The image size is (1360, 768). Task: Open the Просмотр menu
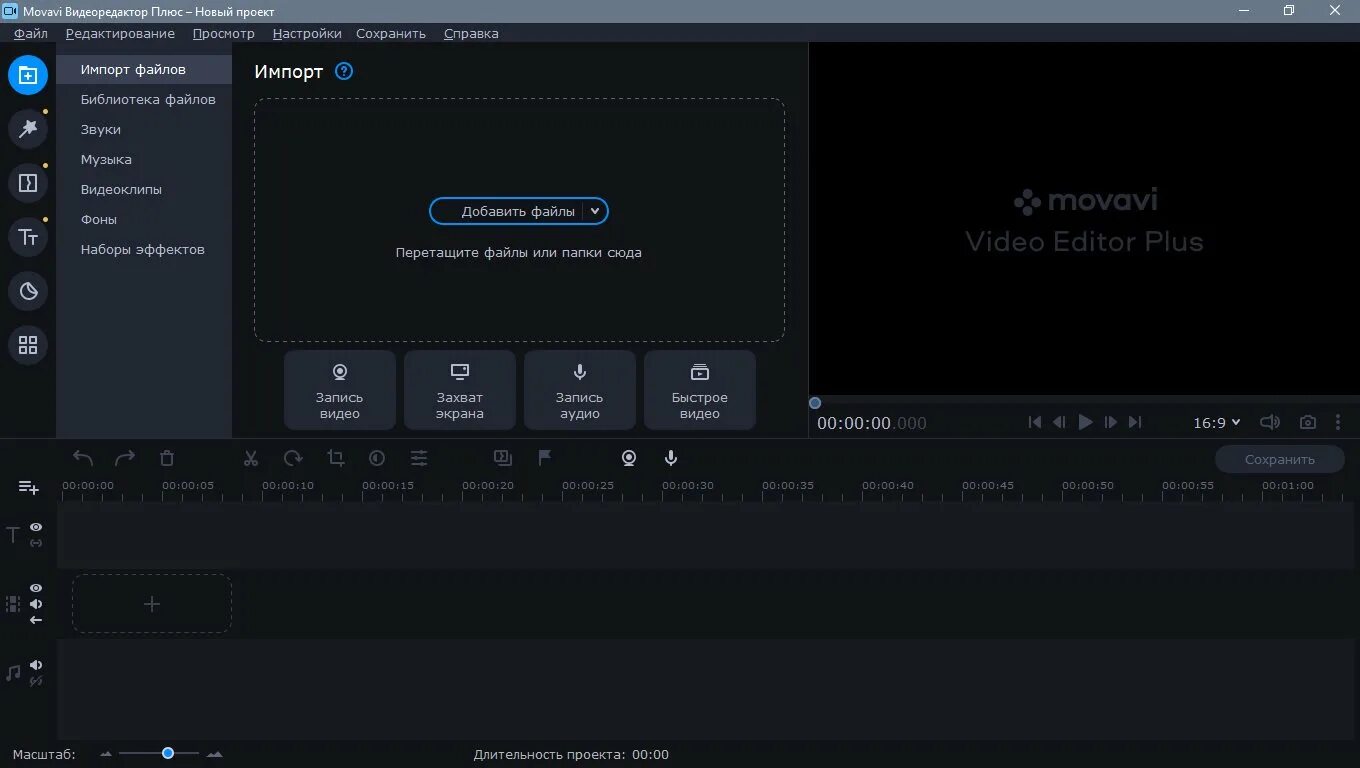coord(224,33)
